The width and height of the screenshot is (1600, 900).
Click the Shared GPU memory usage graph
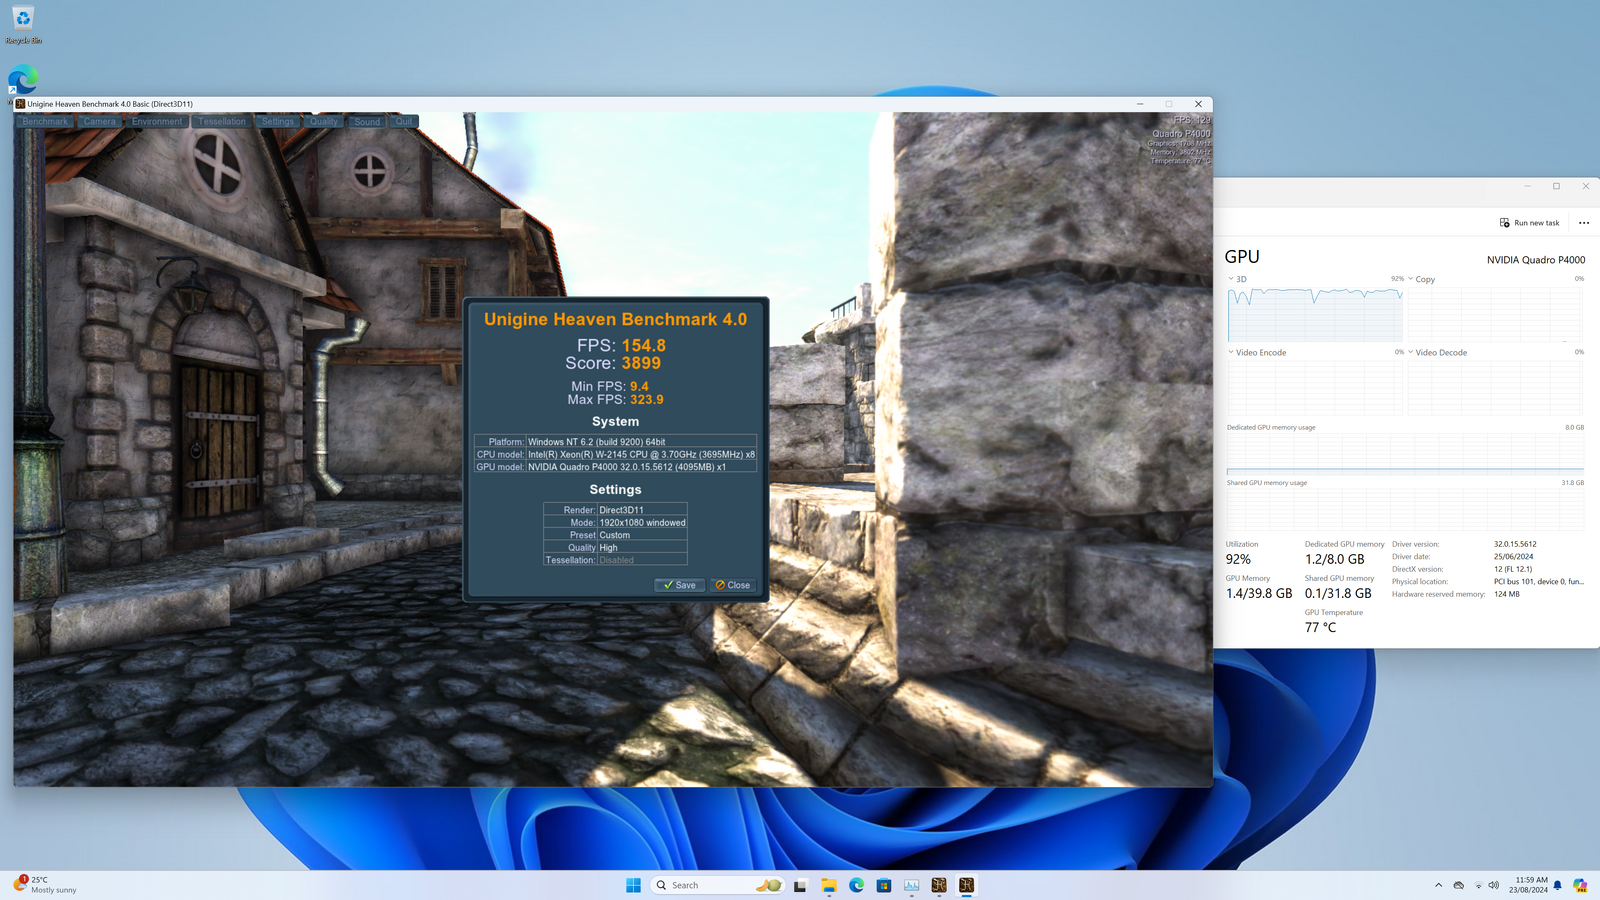(x=1405, y=509)
